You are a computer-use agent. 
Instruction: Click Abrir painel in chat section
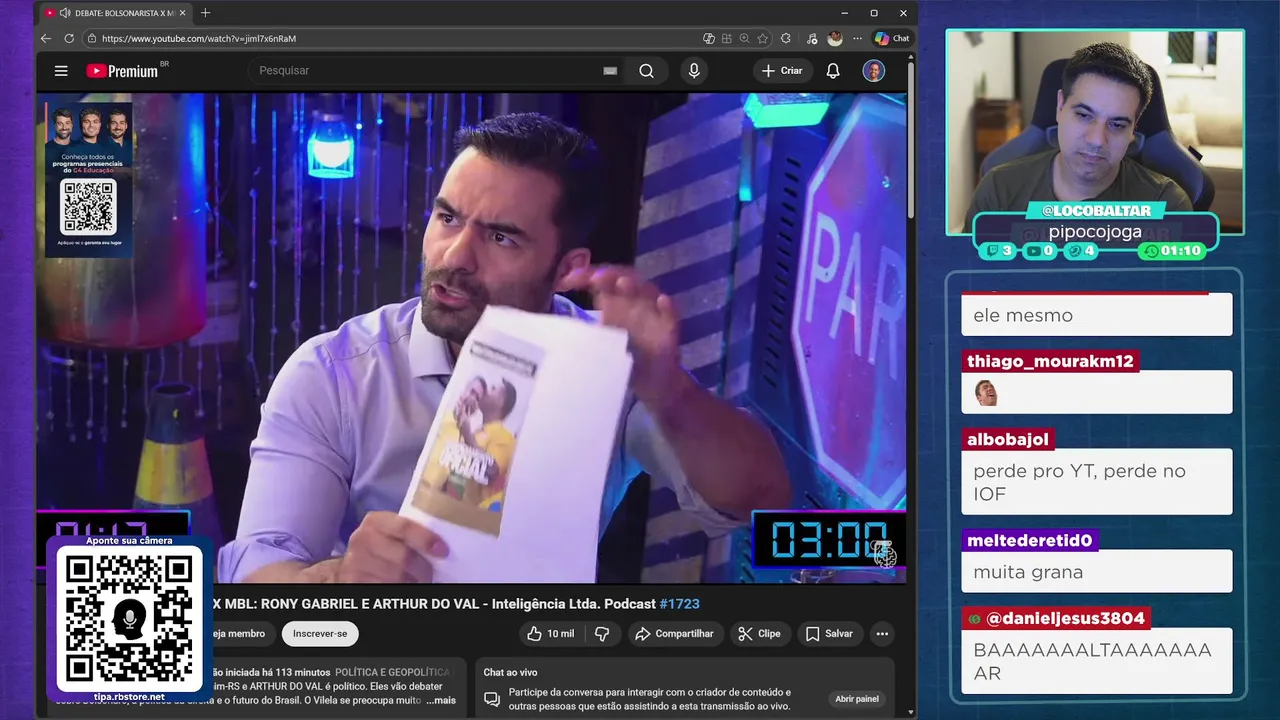click(x=857, y=699)
